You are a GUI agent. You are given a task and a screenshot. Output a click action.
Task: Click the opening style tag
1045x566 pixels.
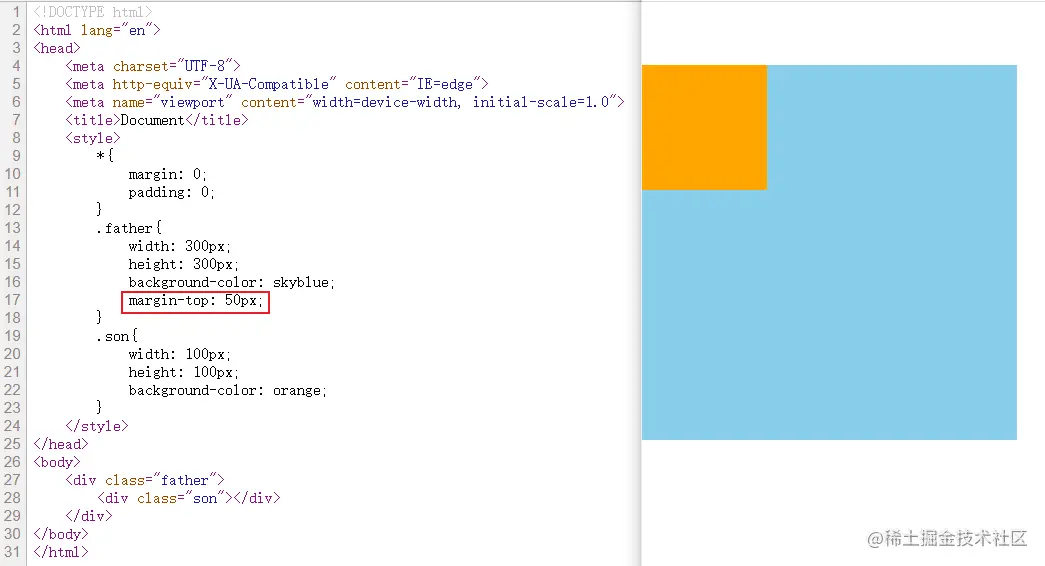coord(93,138)
